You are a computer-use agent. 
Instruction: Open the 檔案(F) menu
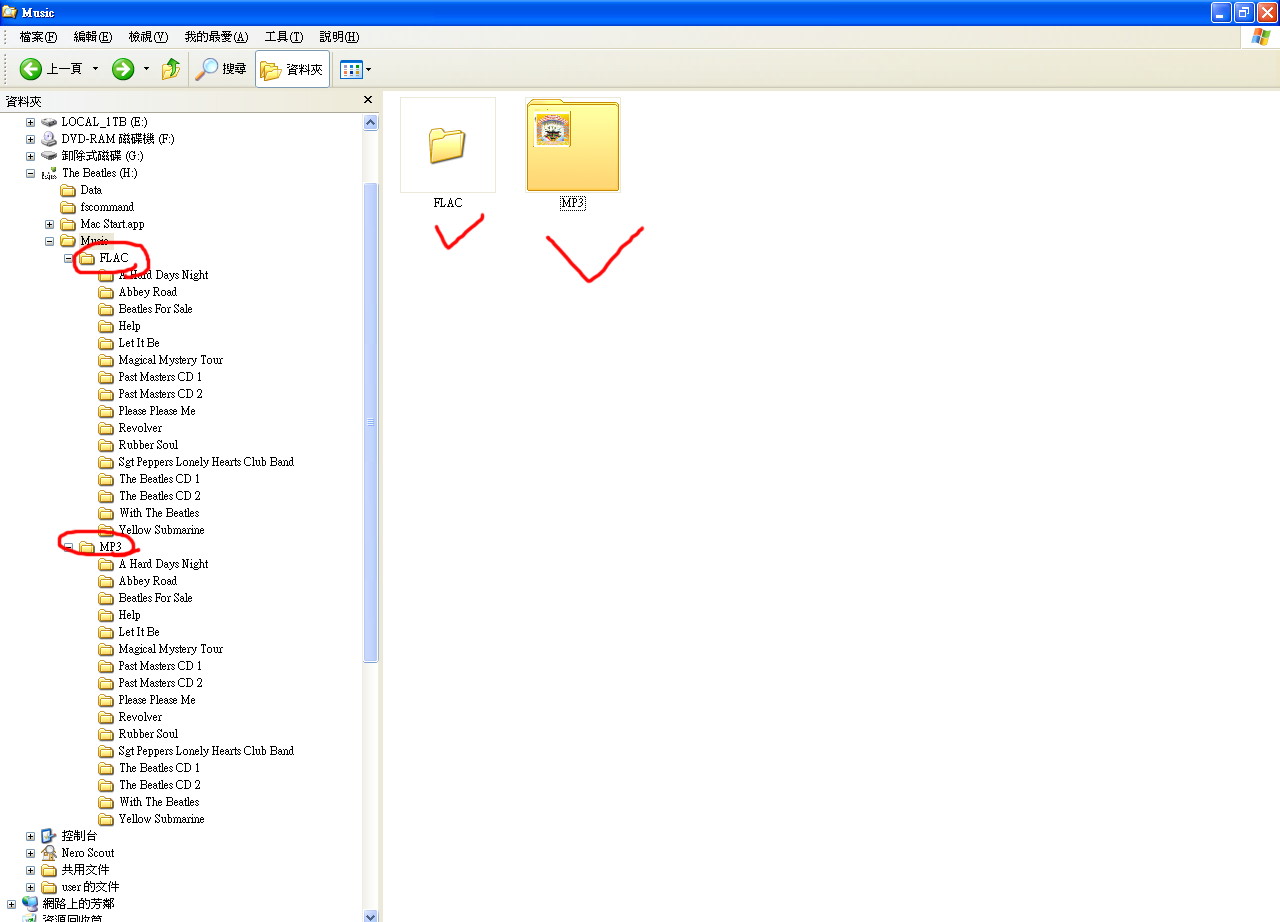[38, 37]
